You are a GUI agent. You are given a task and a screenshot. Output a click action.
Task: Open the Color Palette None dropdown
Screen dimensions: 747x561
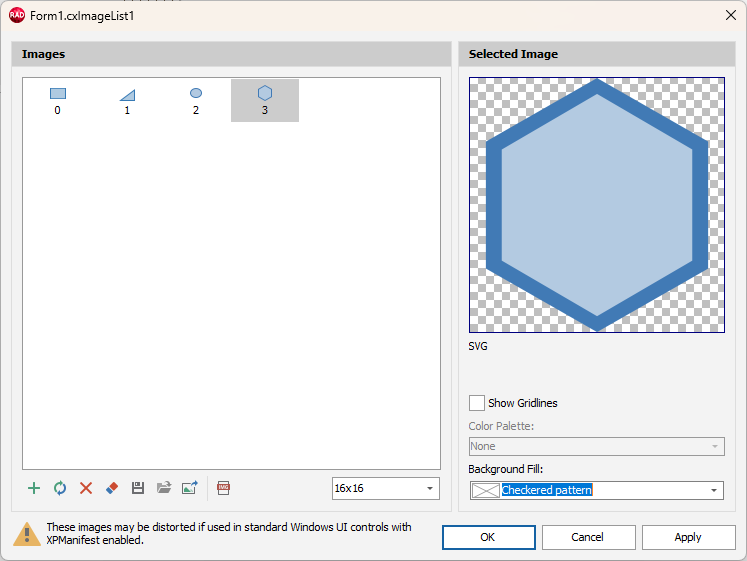(x=596, y=446)
